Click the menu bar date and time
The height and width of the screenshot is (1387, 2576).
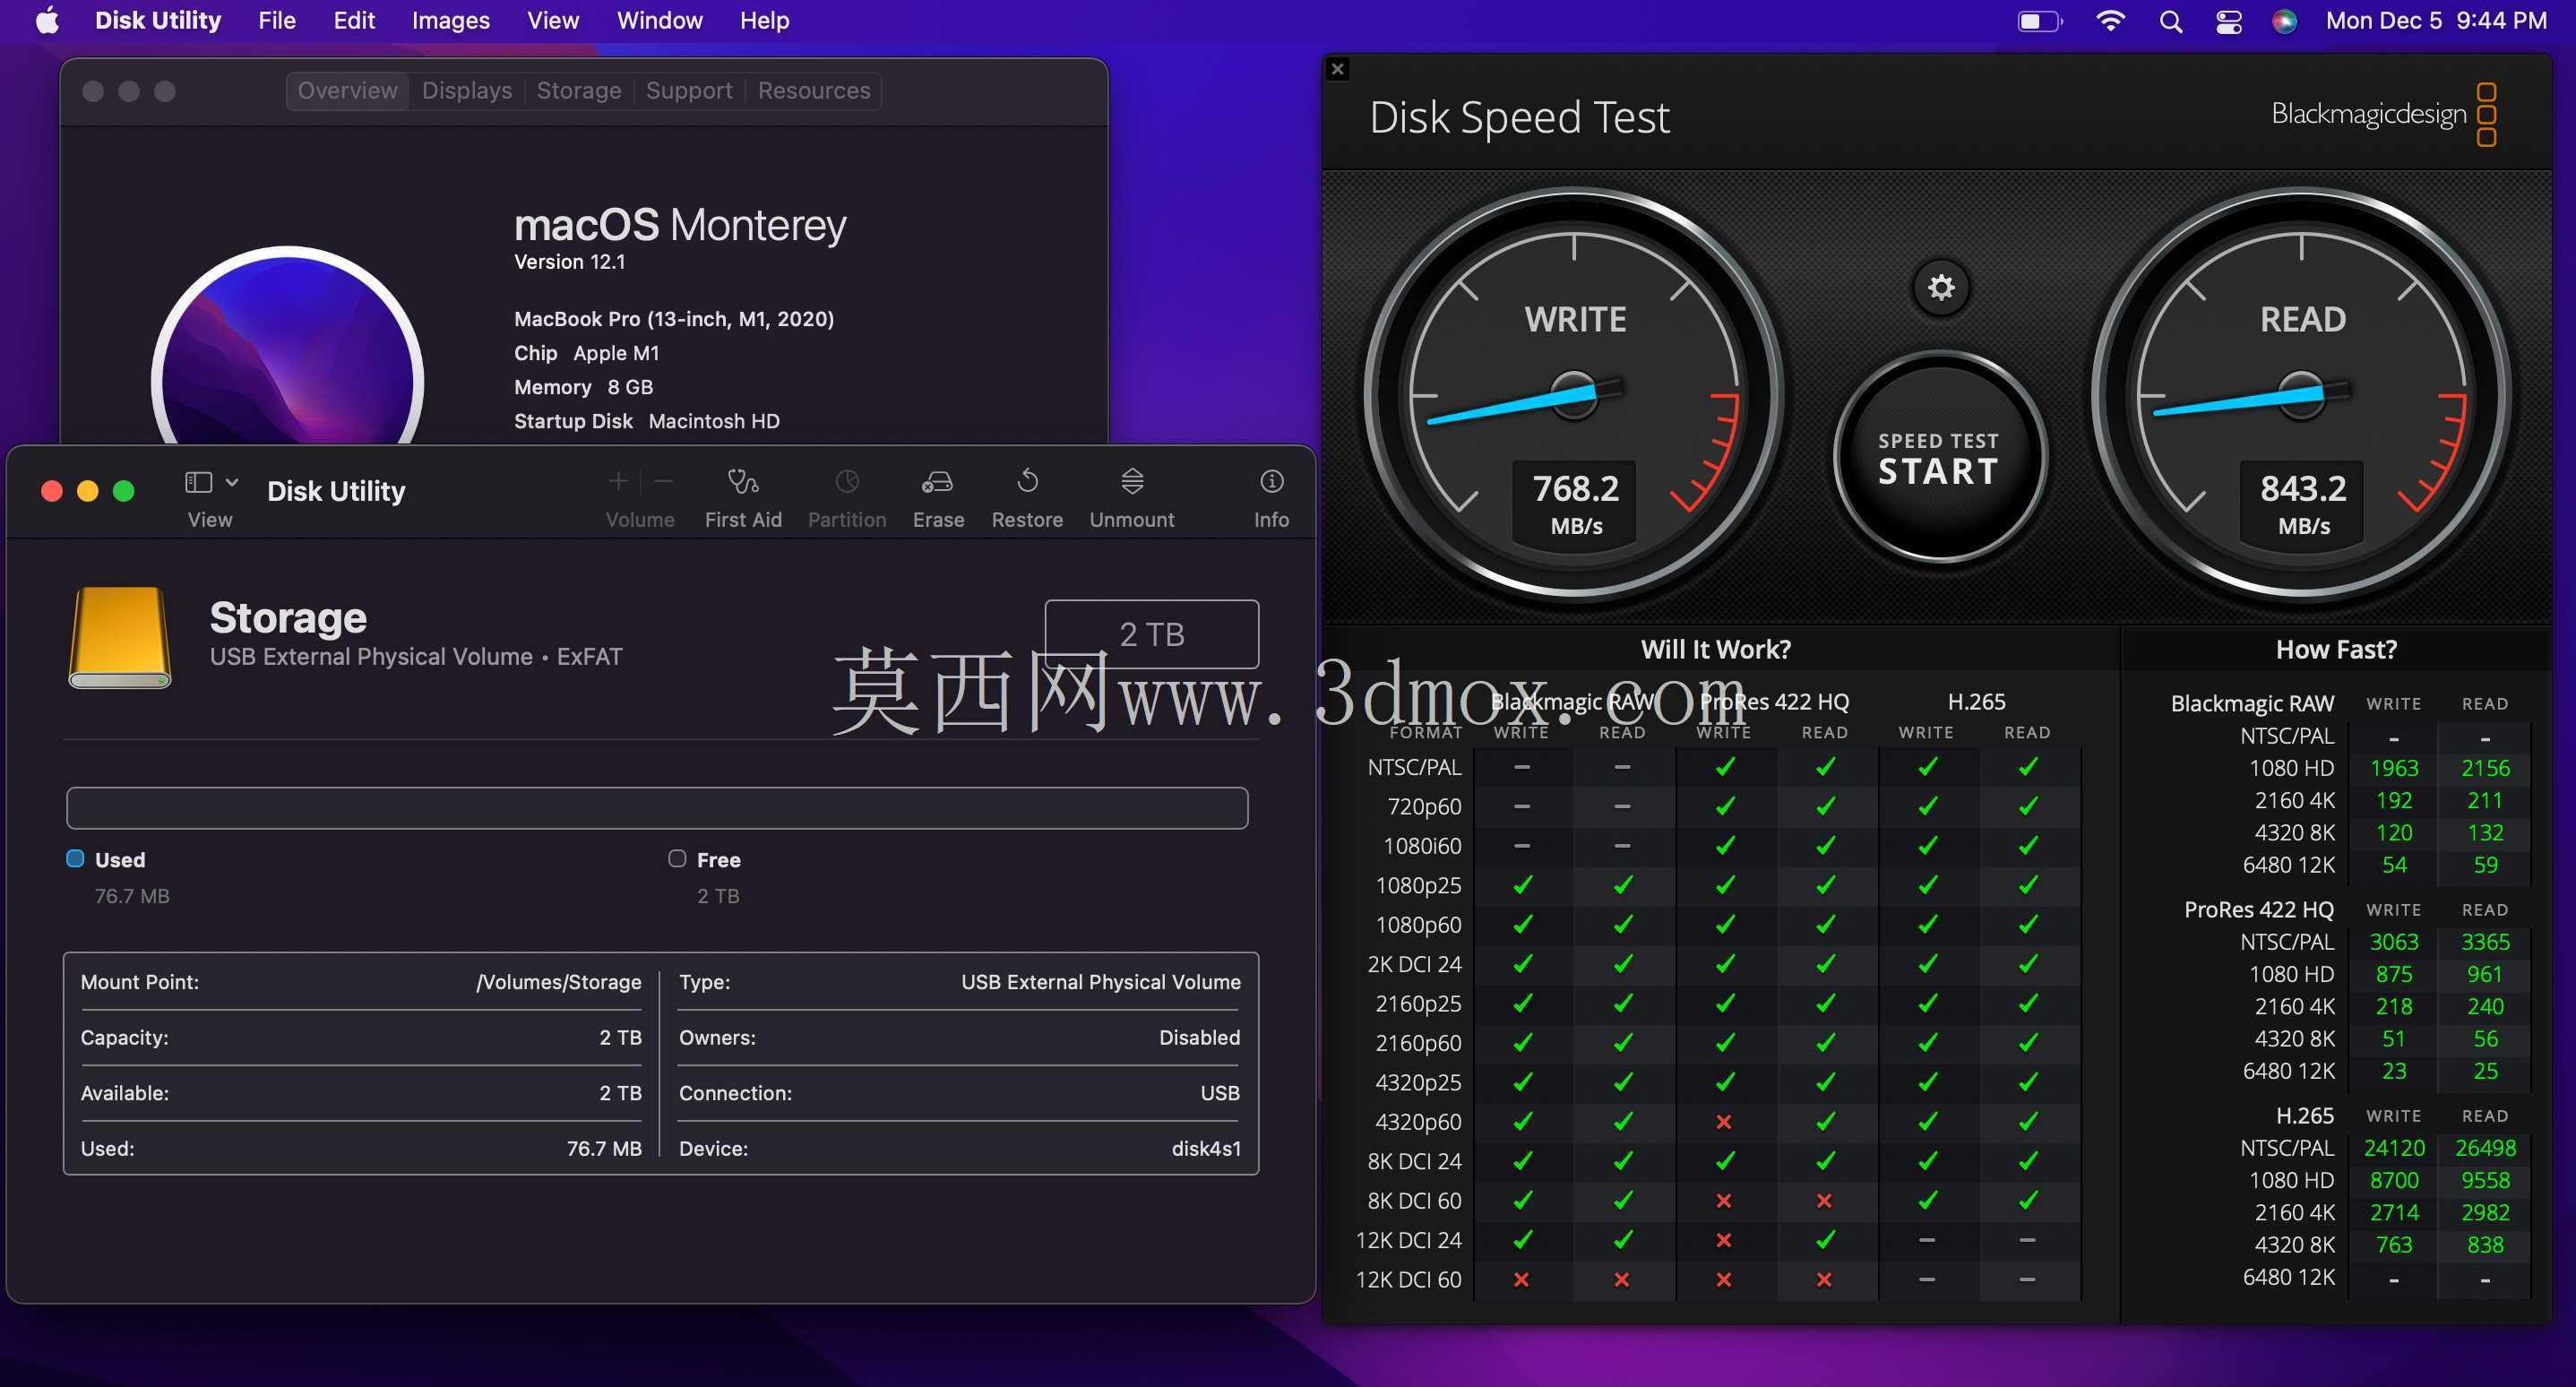[2436, 21]
